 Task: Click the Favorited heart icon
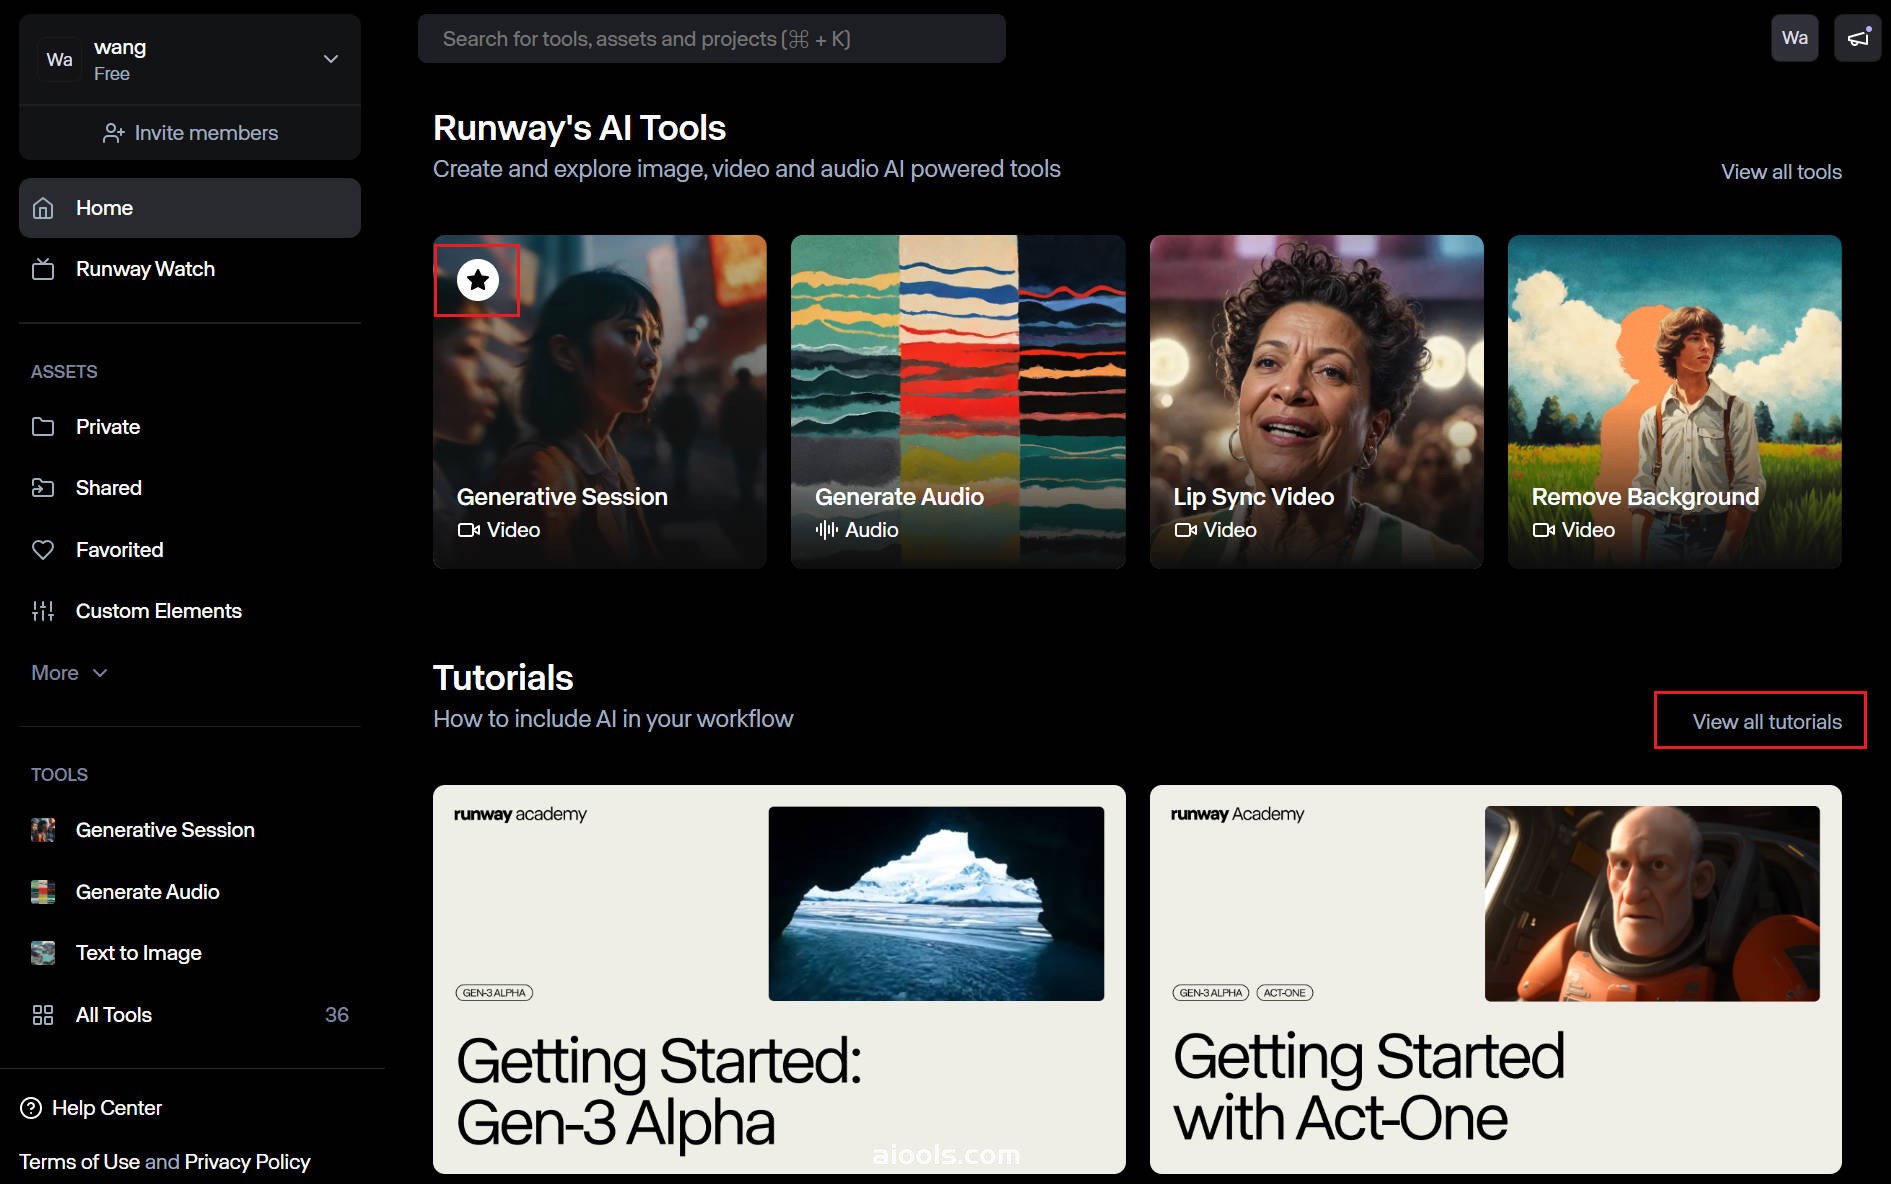(43, 550)
